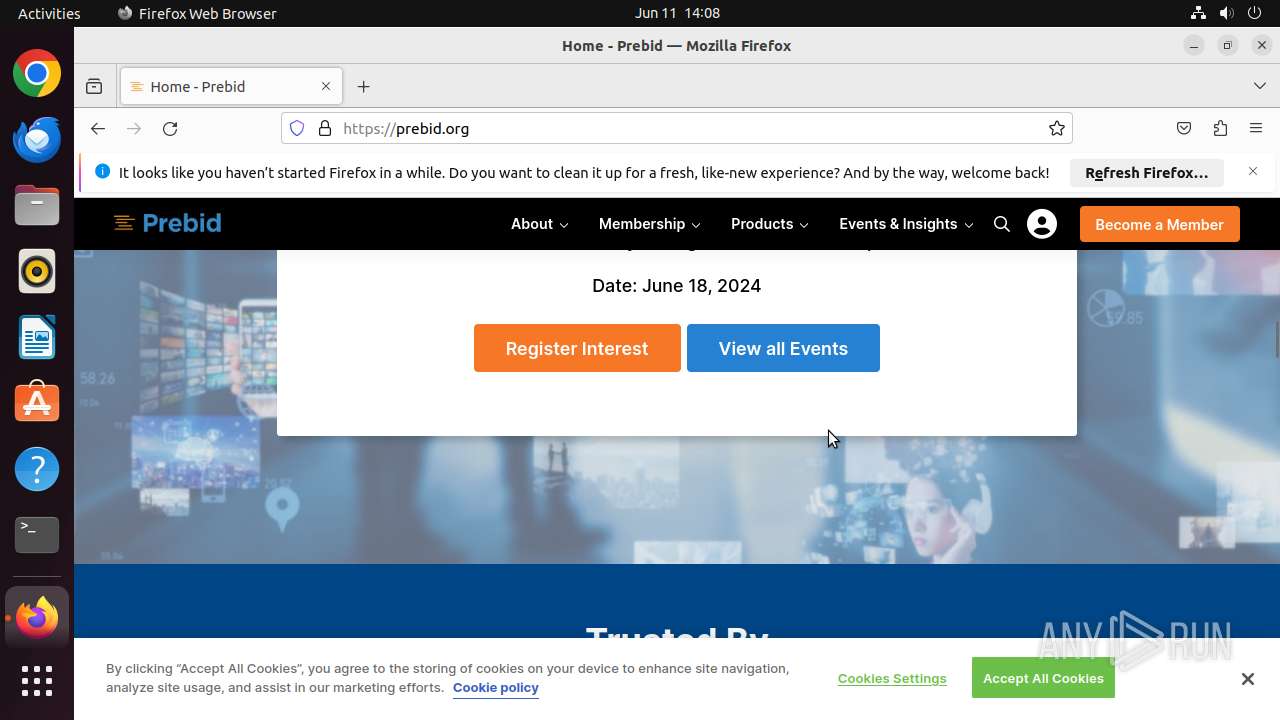View site security padlock info
This screenshot has width=1280, height=720.
coord(325,129)
